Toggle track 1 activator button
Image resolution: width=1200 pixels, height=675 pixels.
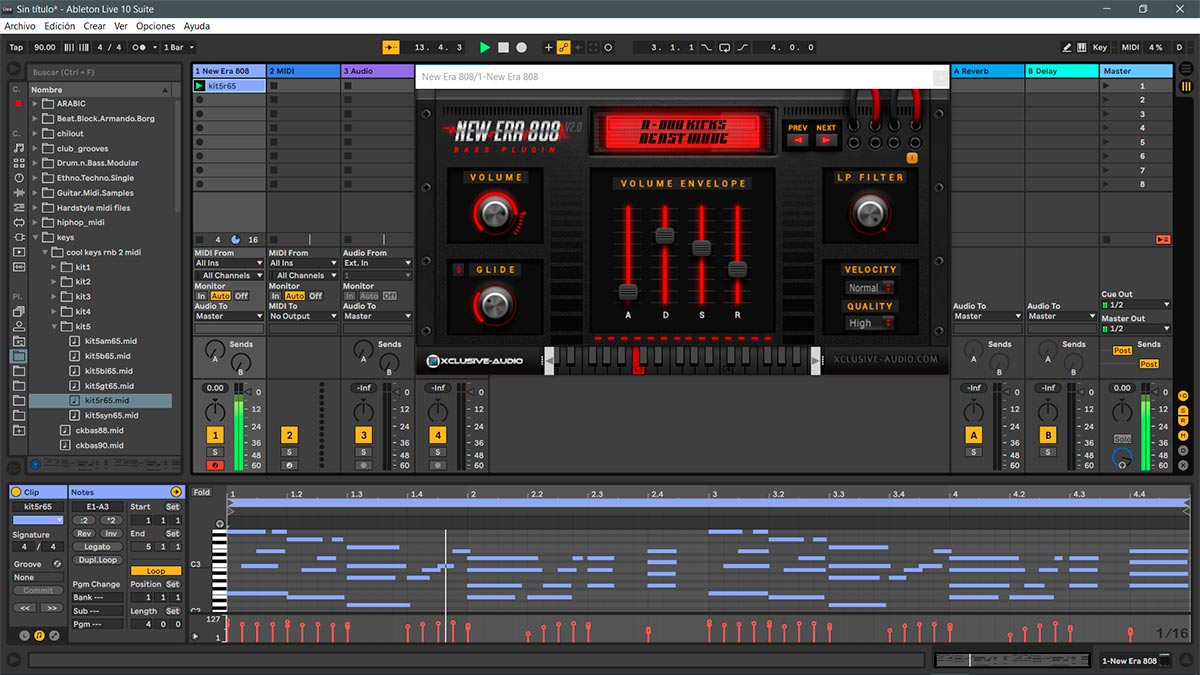[x=215, y=435]
